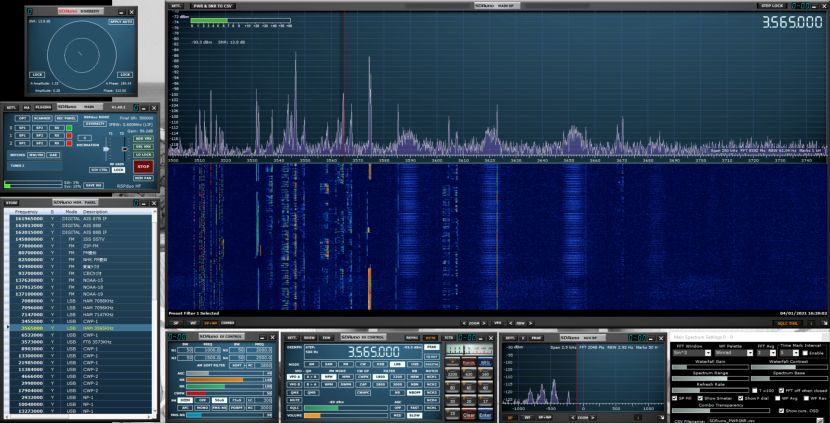Click the red STOP button

click(x=143, y=166)
